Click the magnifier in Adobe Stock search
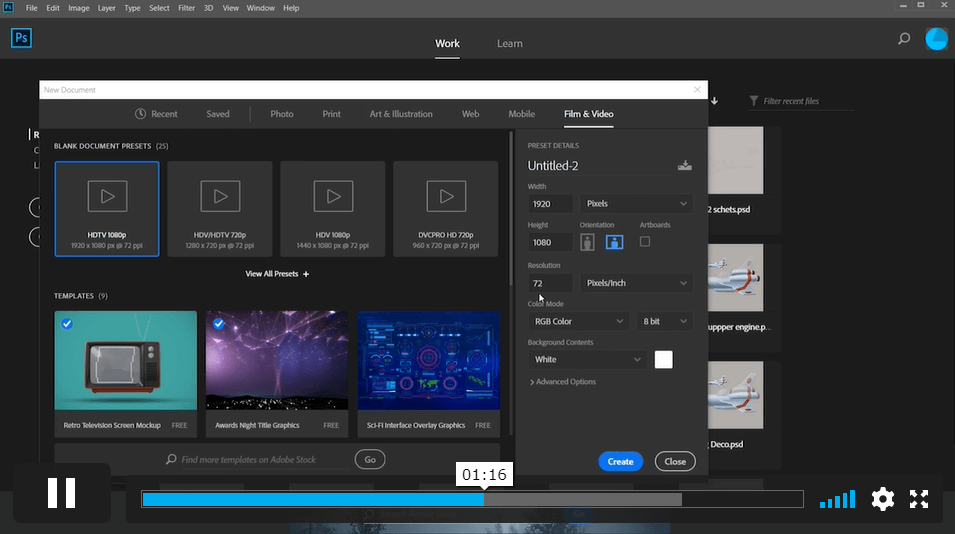The width and height of the screenshot is (955, 534). coord(171,459)
